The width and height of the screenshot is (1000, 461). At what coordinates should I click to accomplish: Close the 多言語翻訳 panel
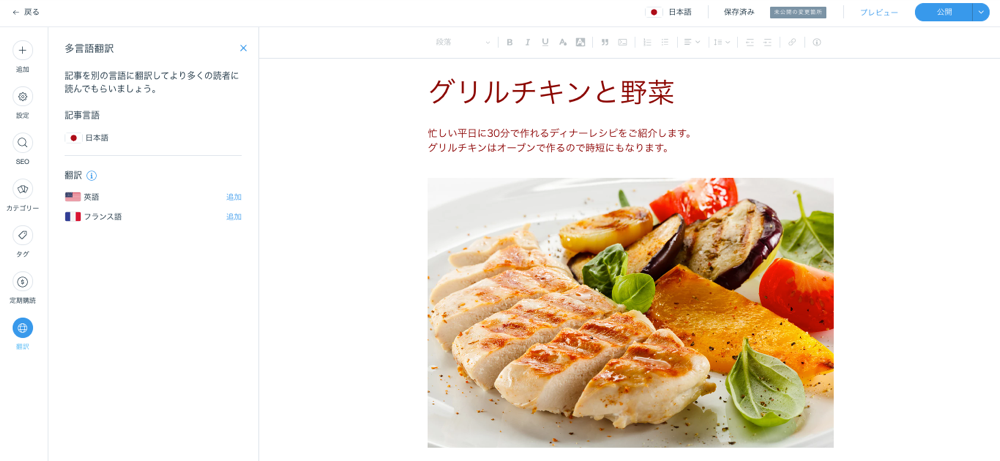pyautogui.click(x=243, y=48)
